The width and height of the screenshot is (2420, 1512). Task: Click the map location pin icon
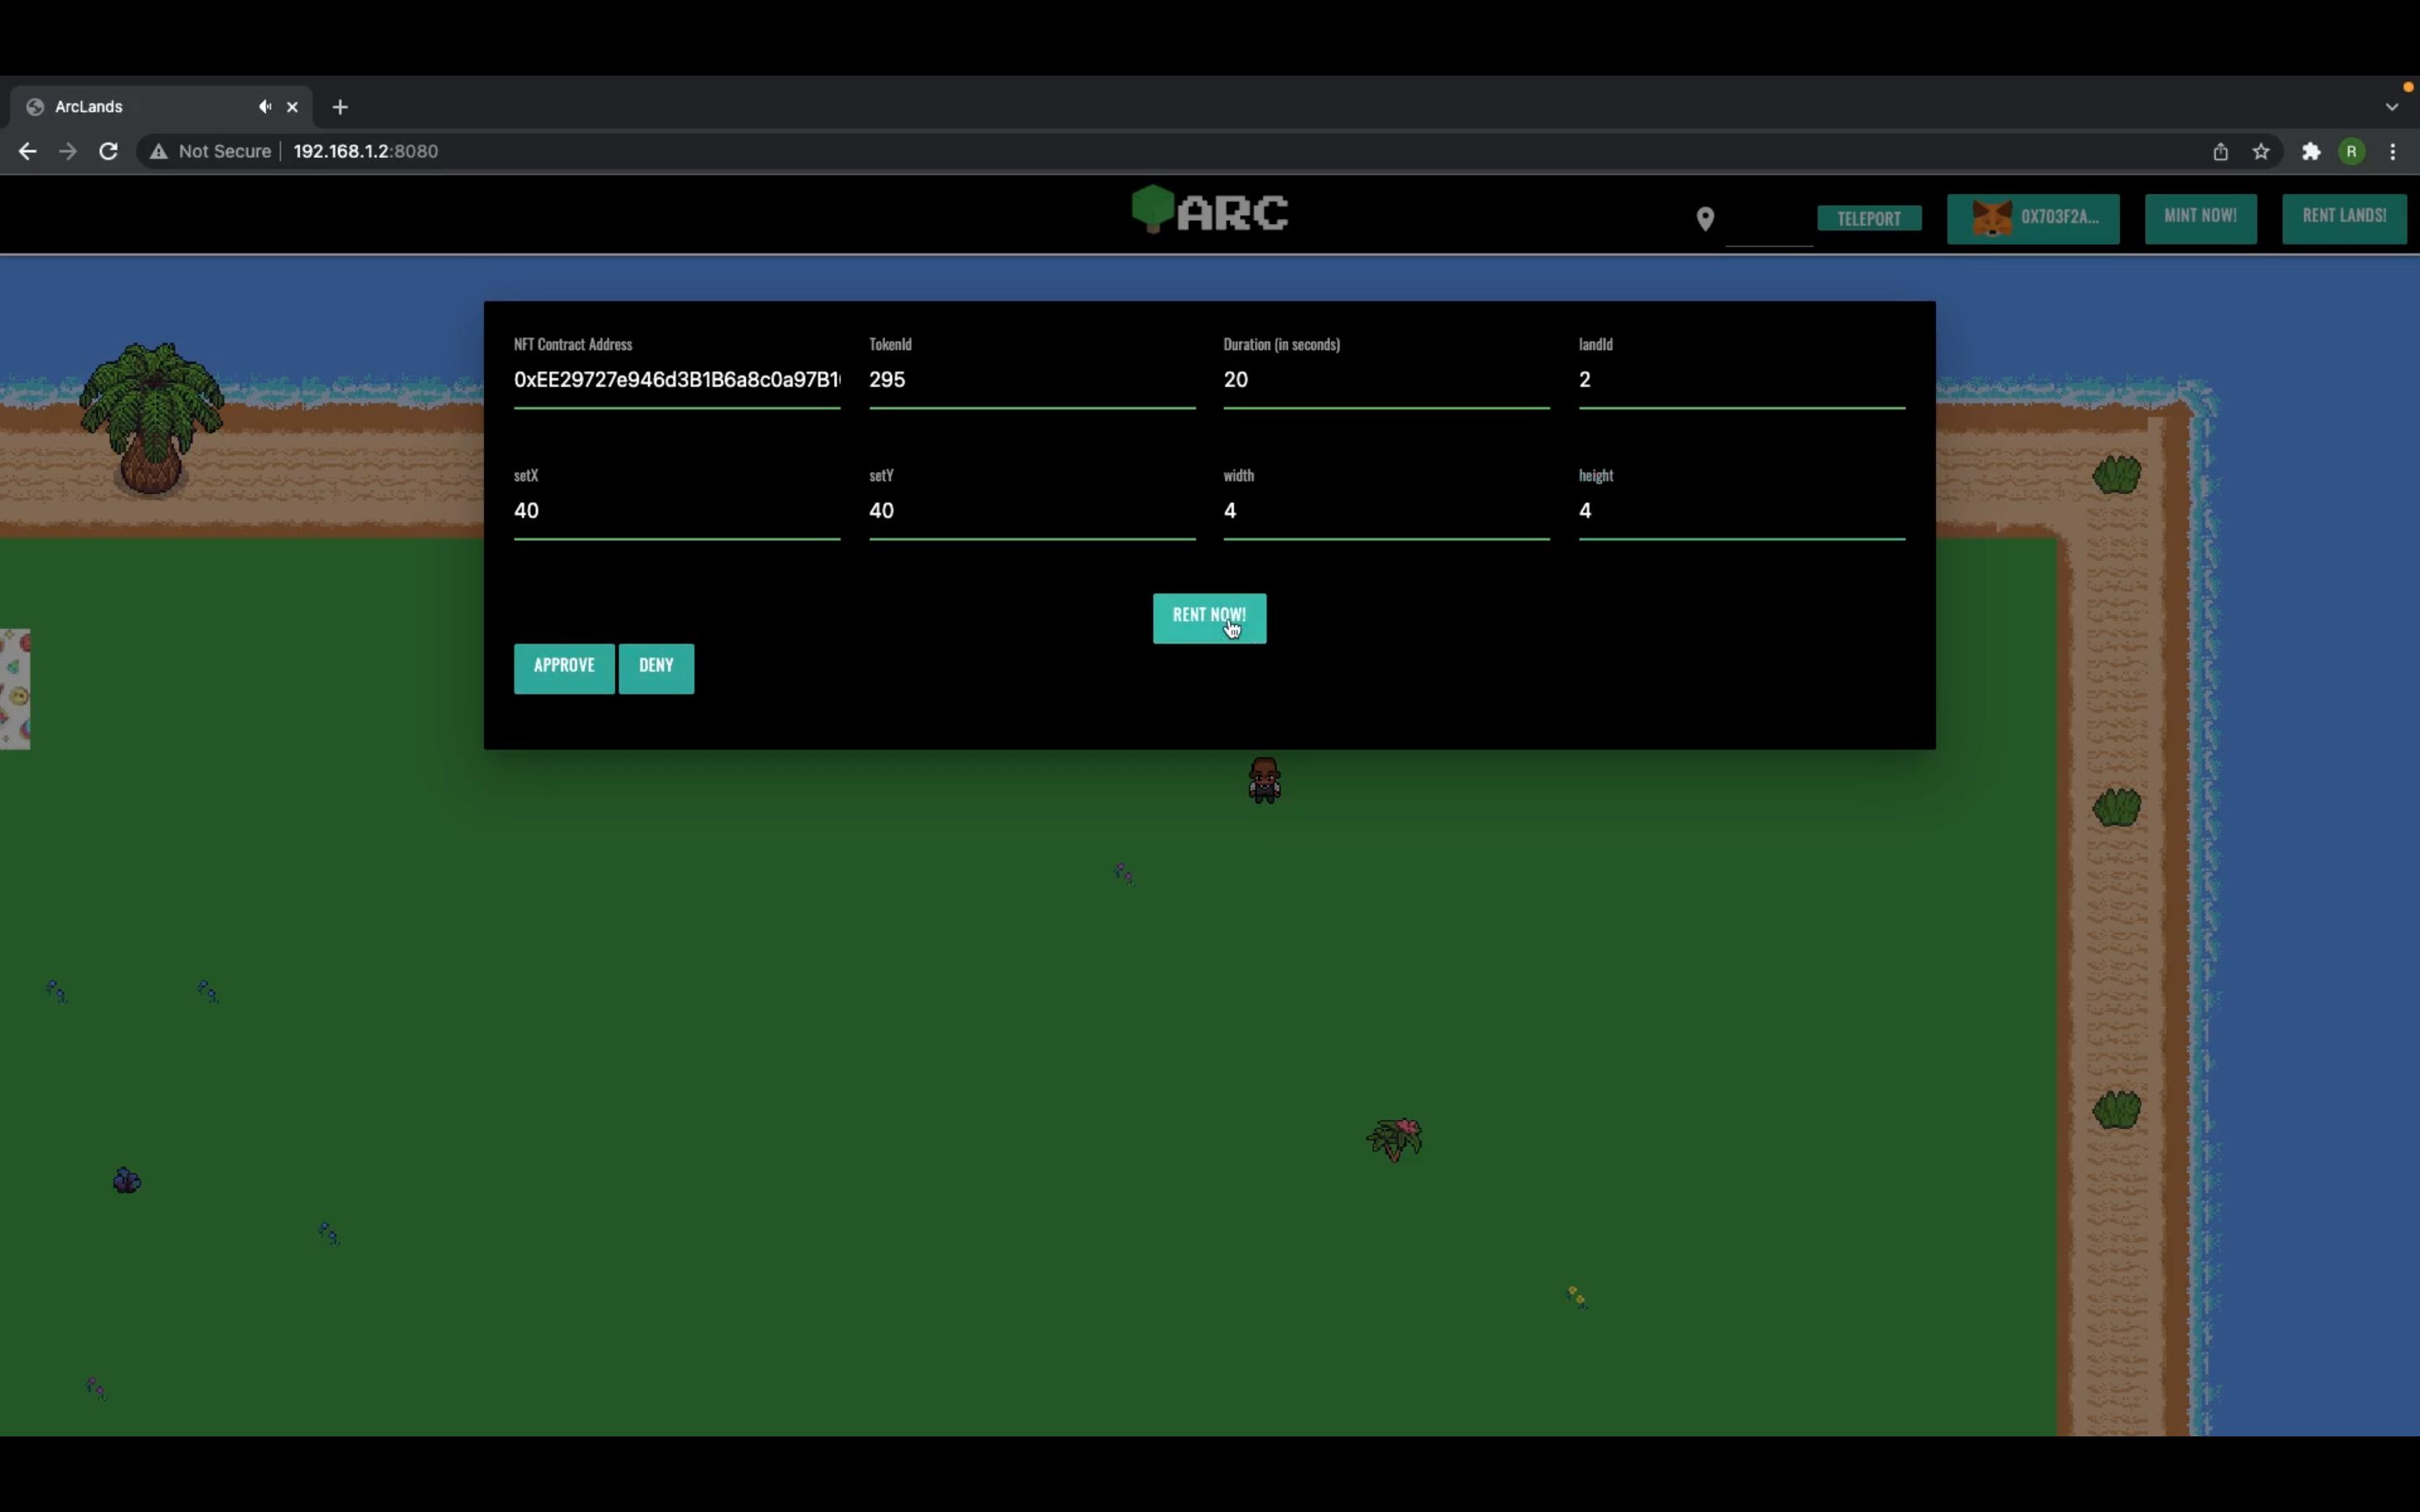click(1705, 219)
